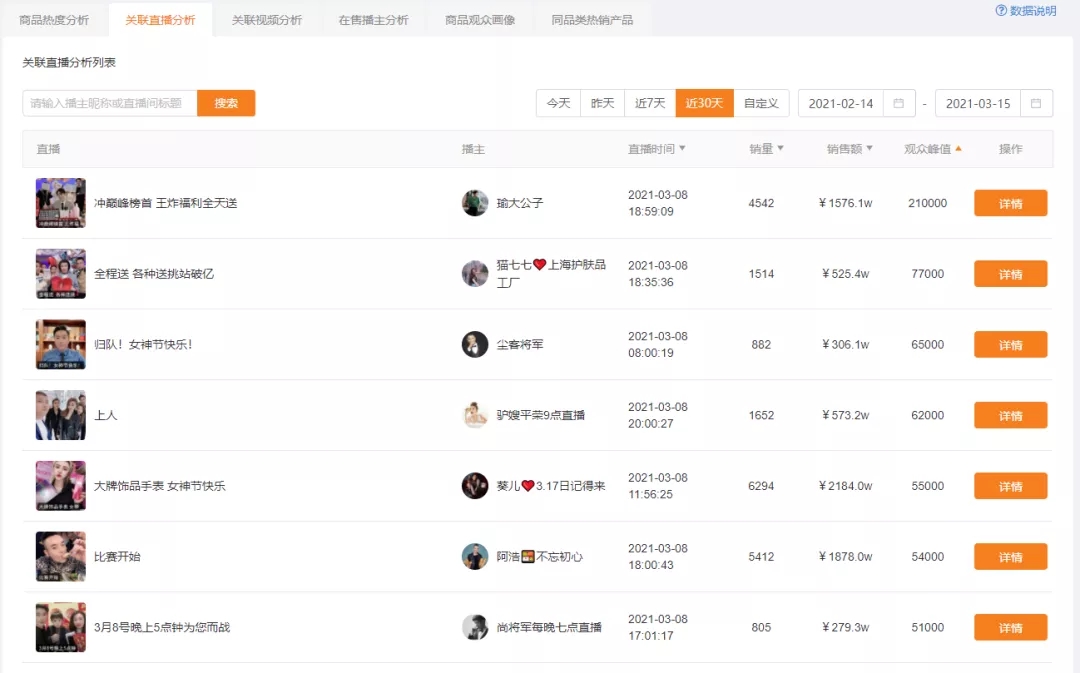Open 详情 for the 冲巅峰榜首 livestream
The image size is (1080, 673).
pyautogui.click(x=1010, y=202)
